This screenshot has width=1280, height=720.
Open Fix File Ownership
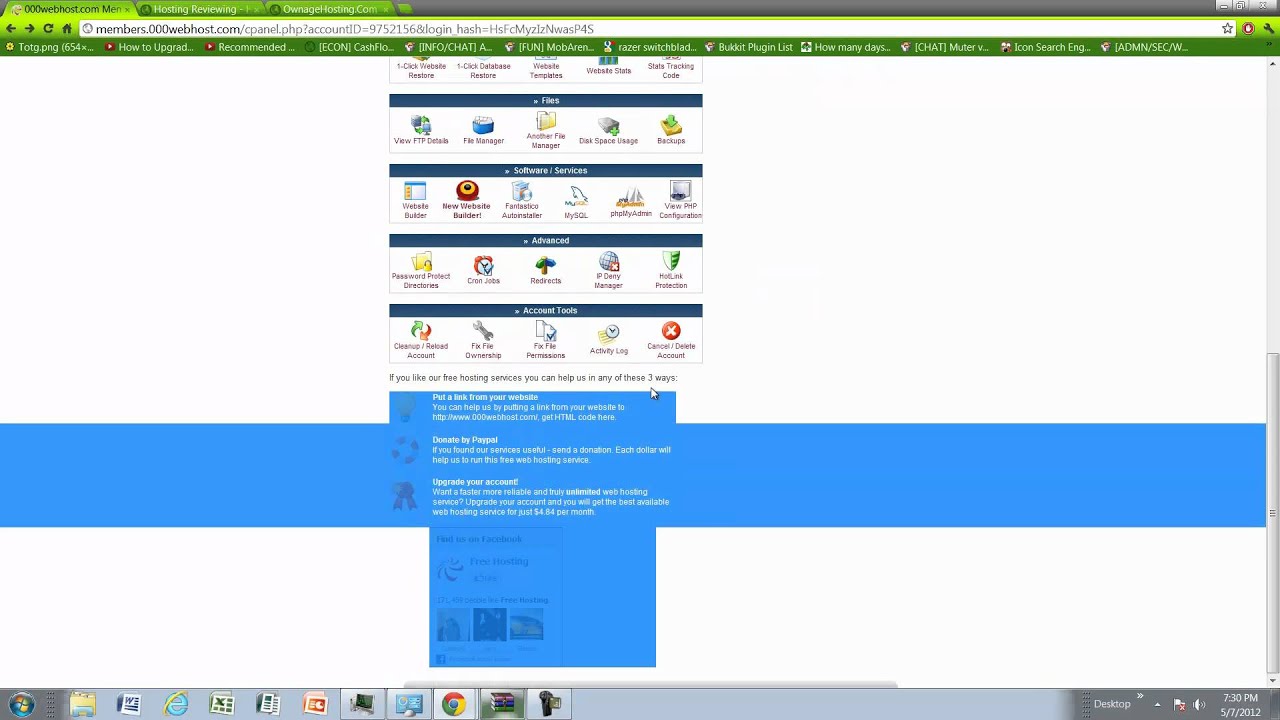click(483, 341)
